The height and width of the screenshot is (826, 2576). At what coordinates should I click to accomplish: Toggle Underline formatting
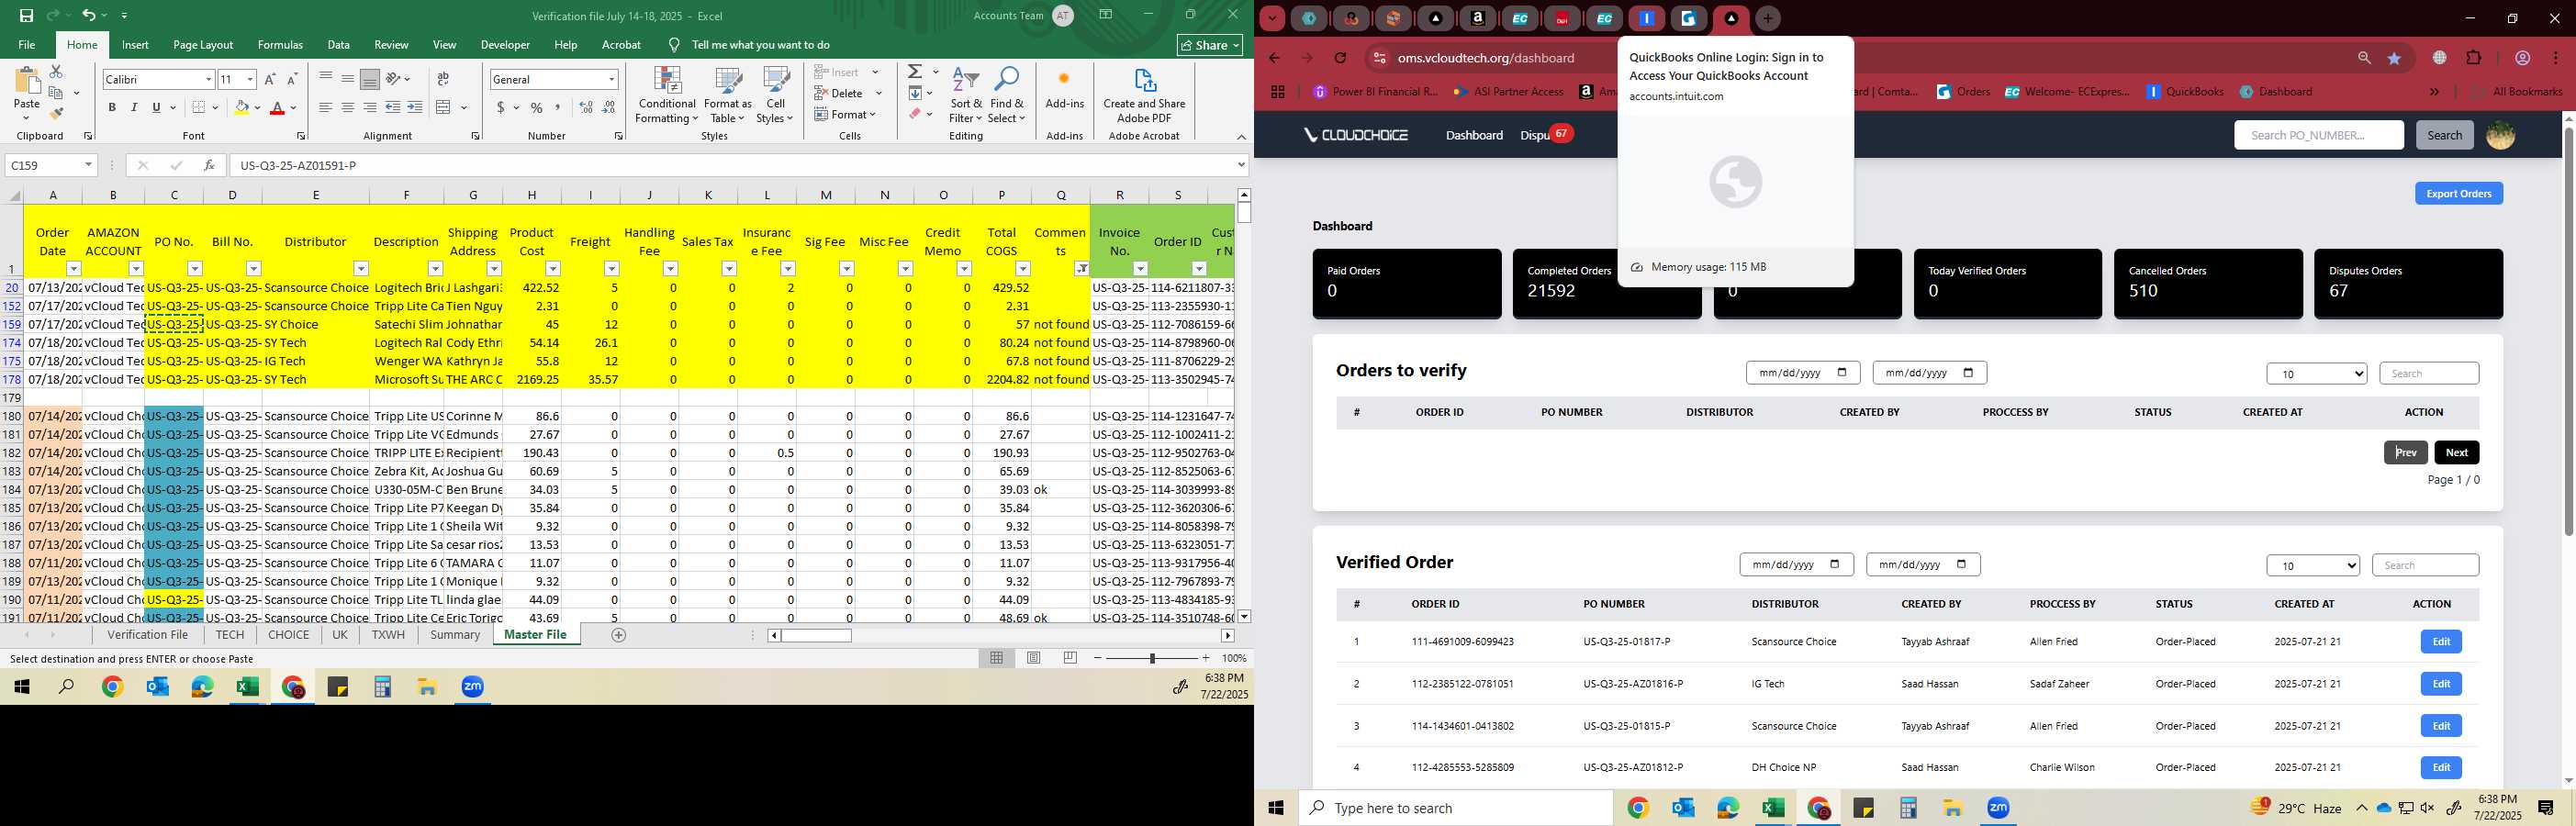click(x=156, y=107)
